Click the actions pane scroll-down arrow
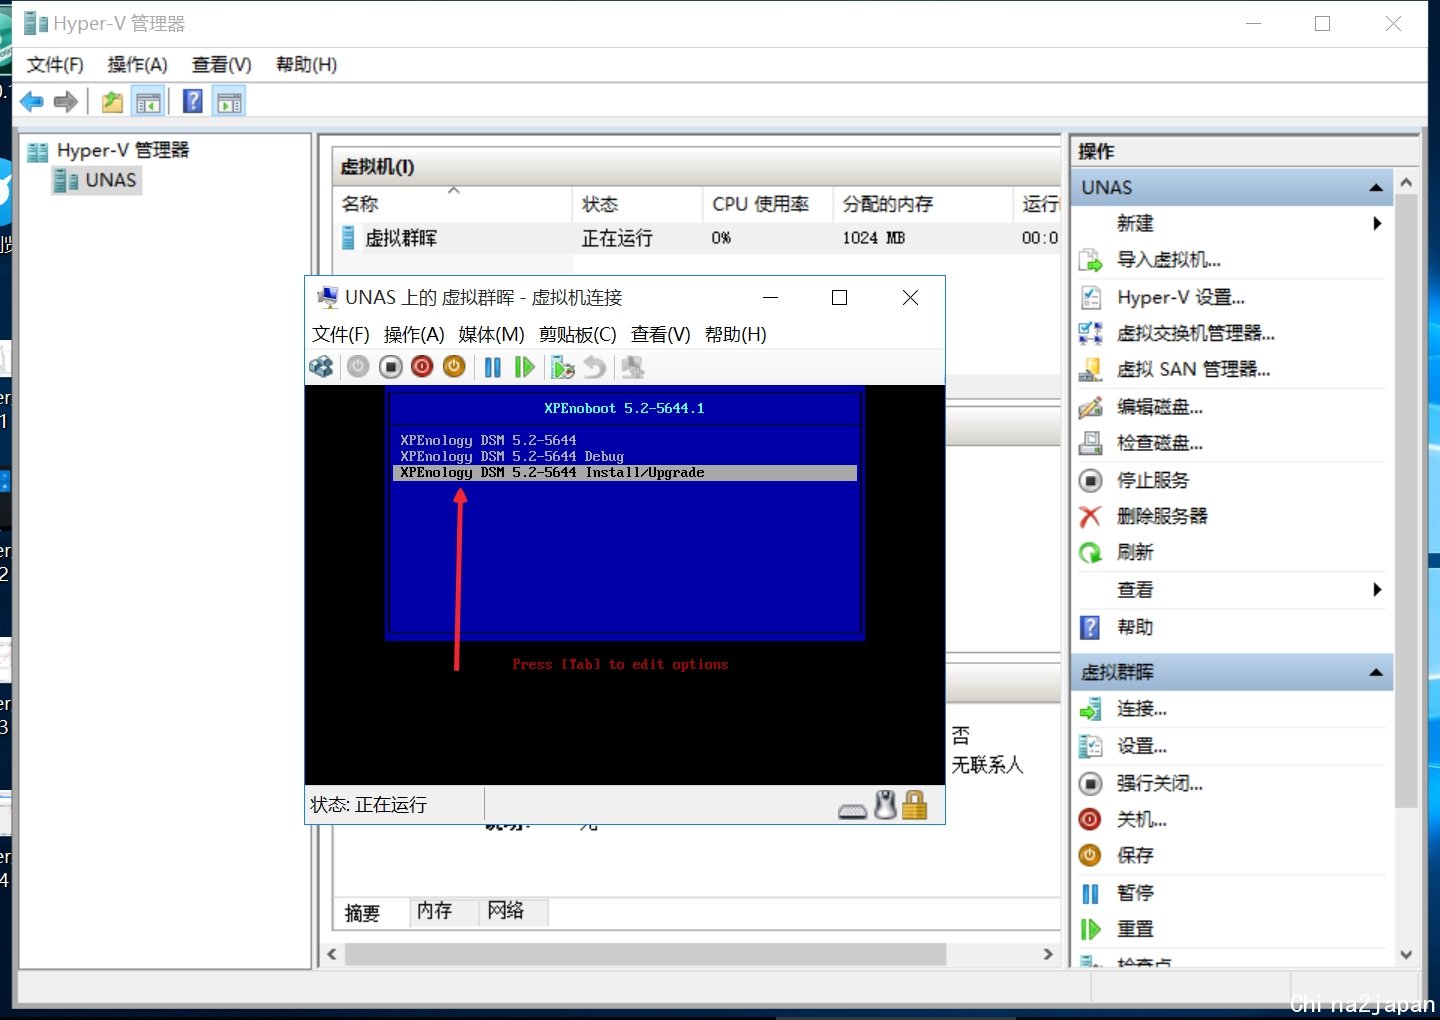Viewport: 1440px width, 1020px height. 1406,955
